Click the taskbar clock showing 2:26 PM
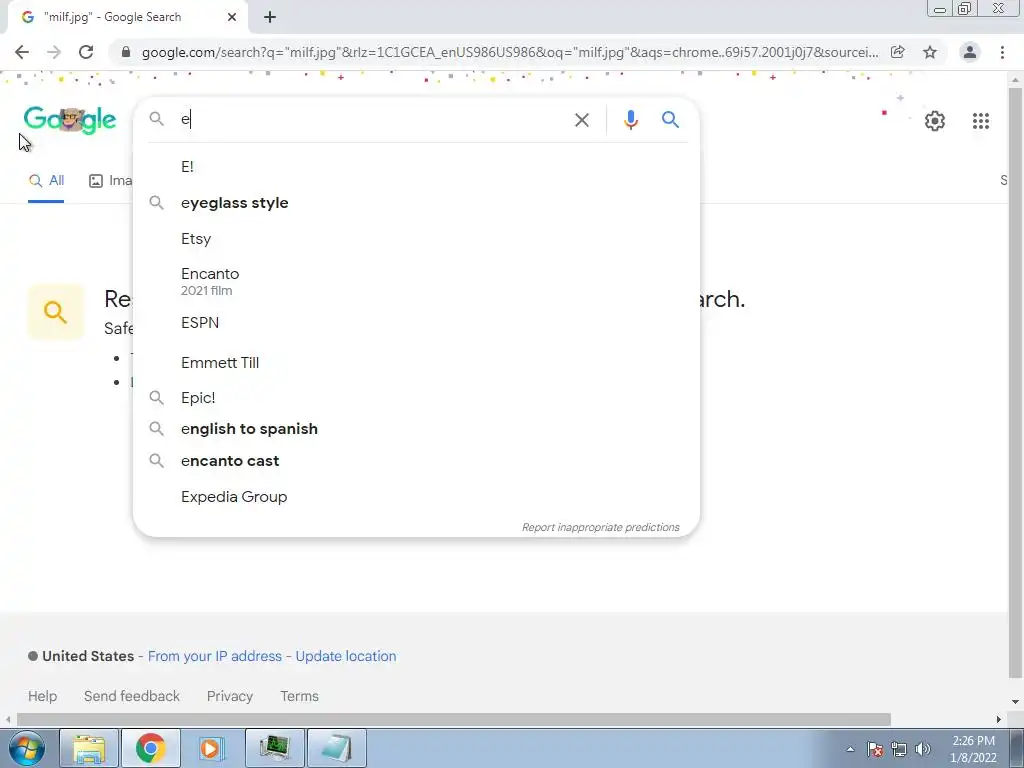Viewport: 1024px width, 768px height. (x=973, y=749)
